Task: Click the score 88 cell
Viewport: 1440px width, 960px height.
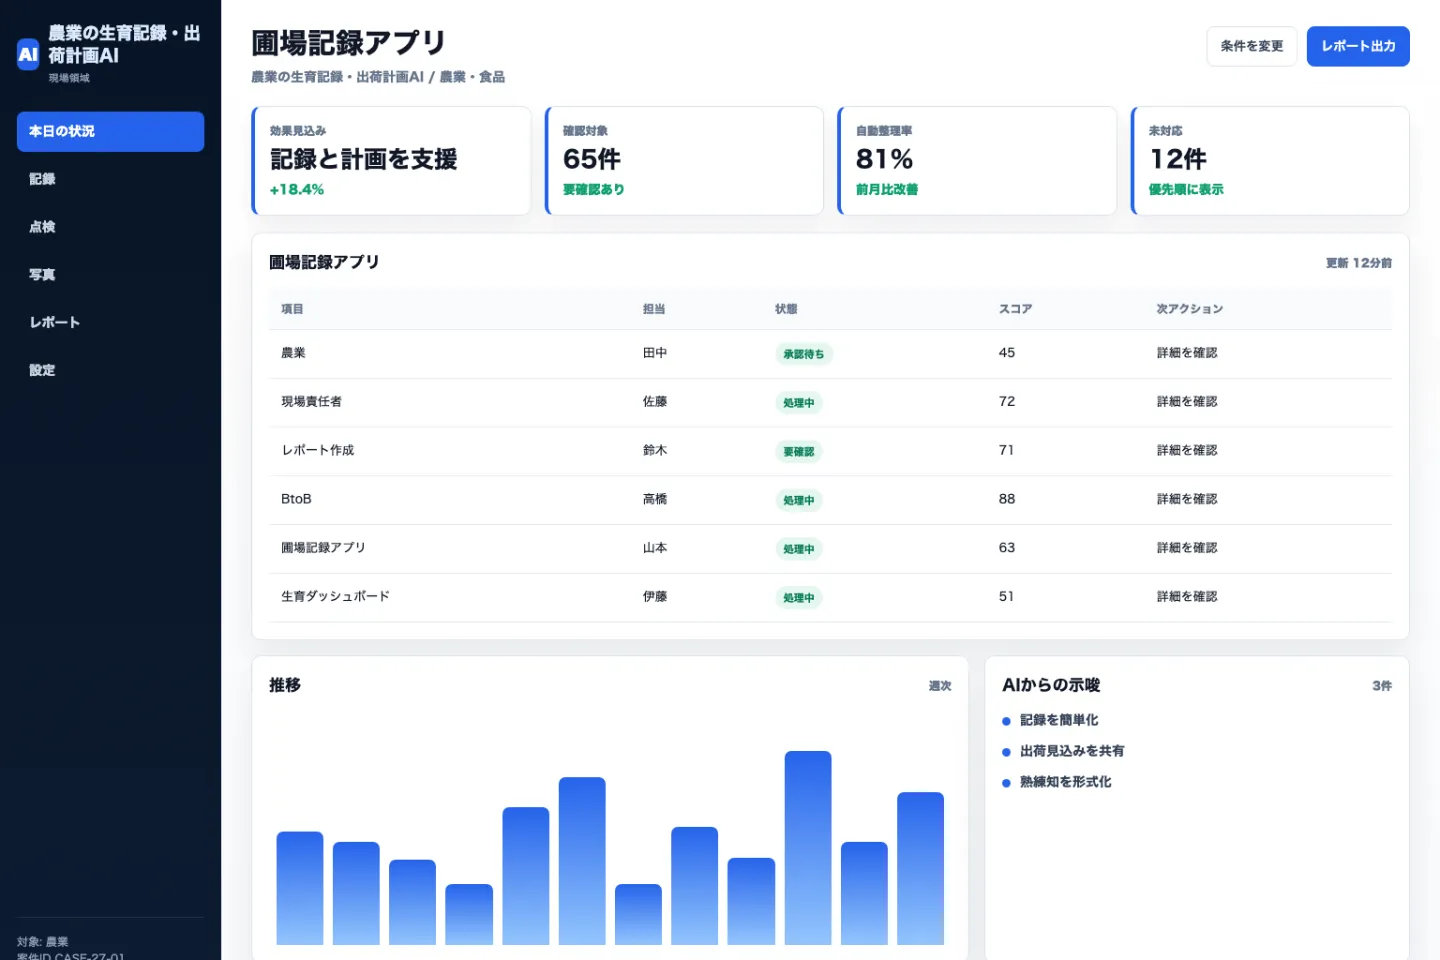Action: point(1007,499)
